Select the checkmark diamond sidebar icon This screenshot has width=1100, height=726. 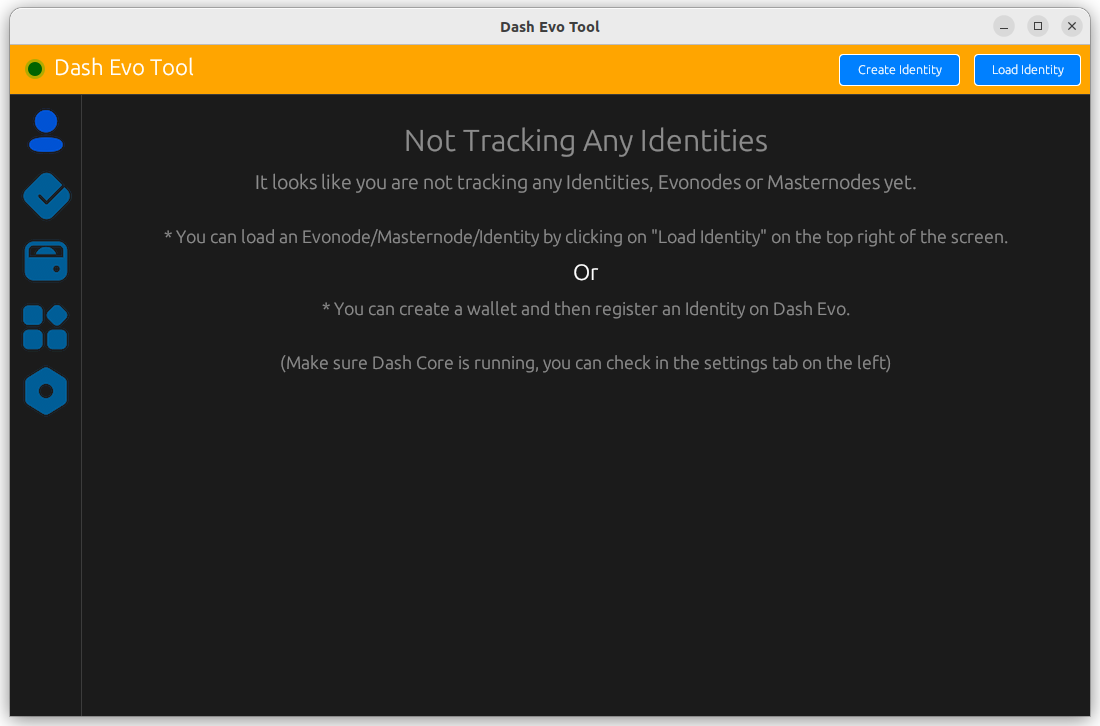(46, 196)
